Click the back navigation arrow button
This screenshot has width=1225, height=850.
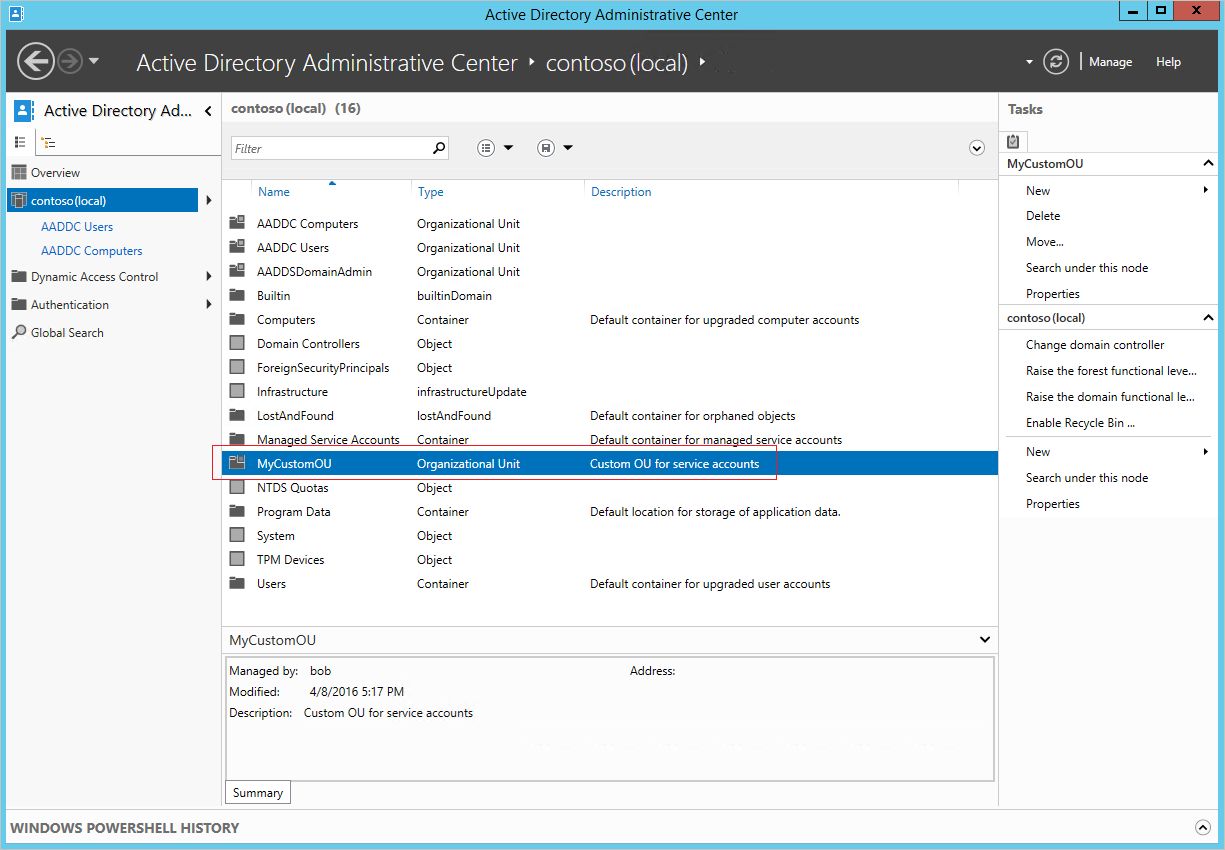[35, 62]
